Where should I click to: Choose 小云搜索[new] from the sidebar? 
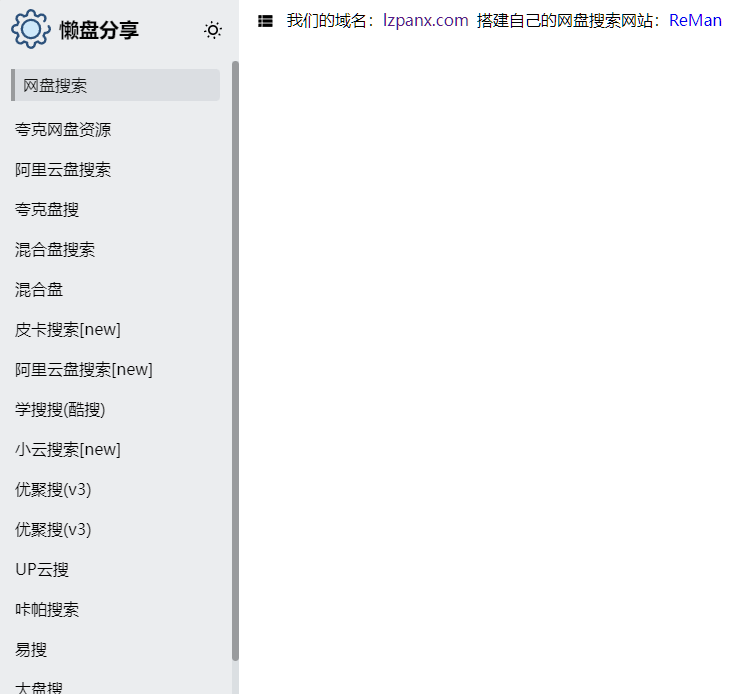(x=68, y=450)
